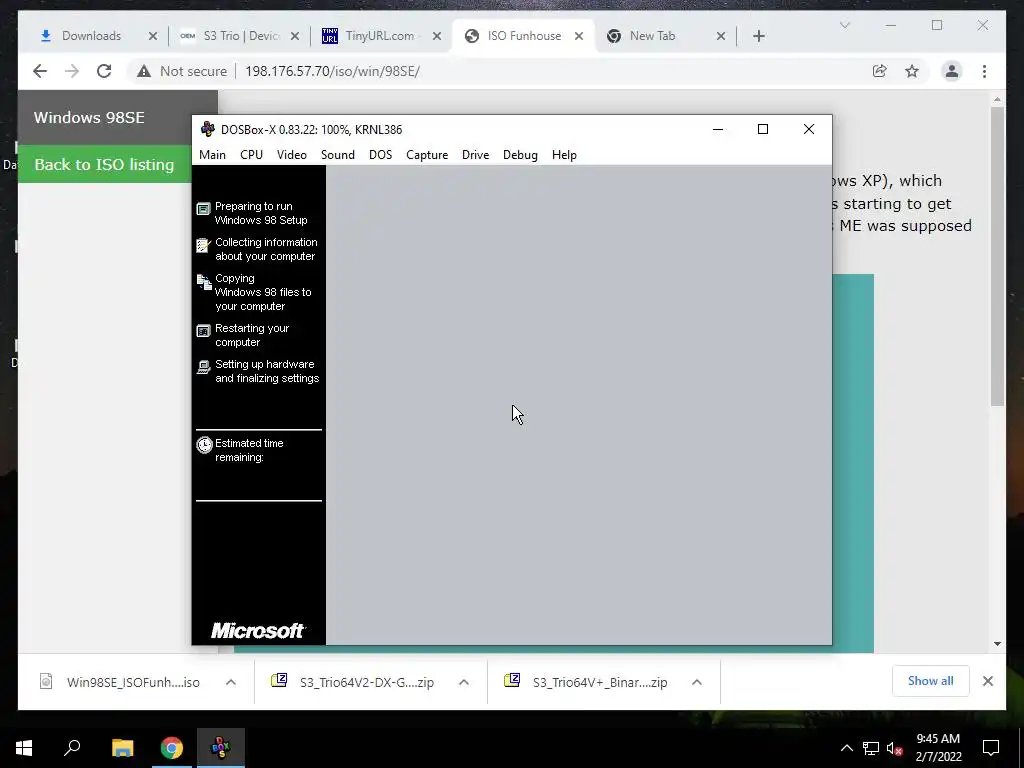
Task: Open Chrome tab search chevron
Action: tap(845, 25)
